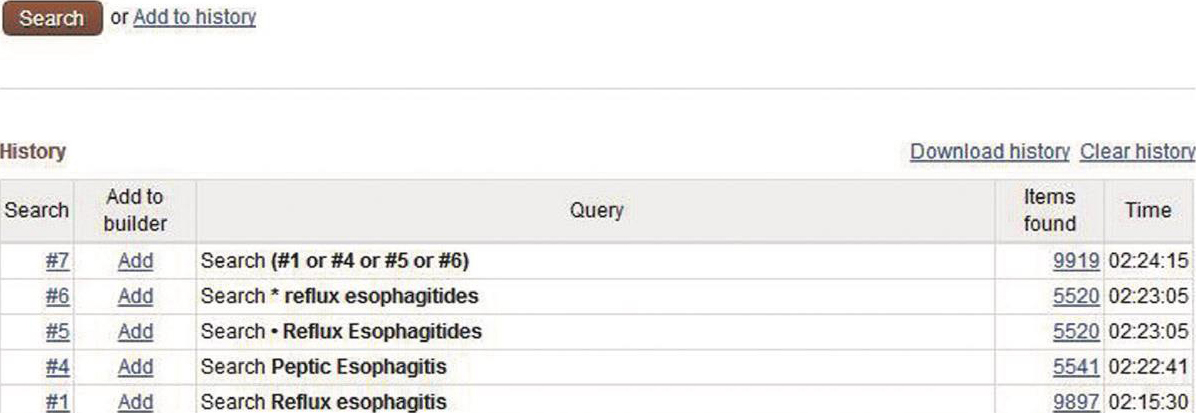1196x413 pixels.
Task: View 5520 items for search #6
Action: [1076, 297]
